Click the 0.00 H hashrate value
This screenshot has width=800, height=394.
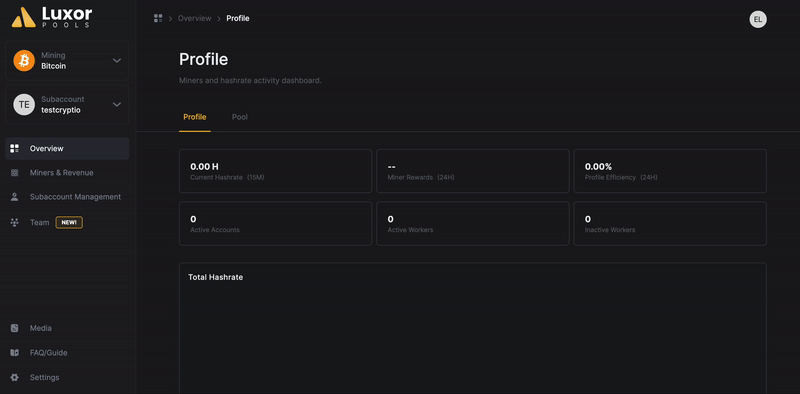(204, 166)
